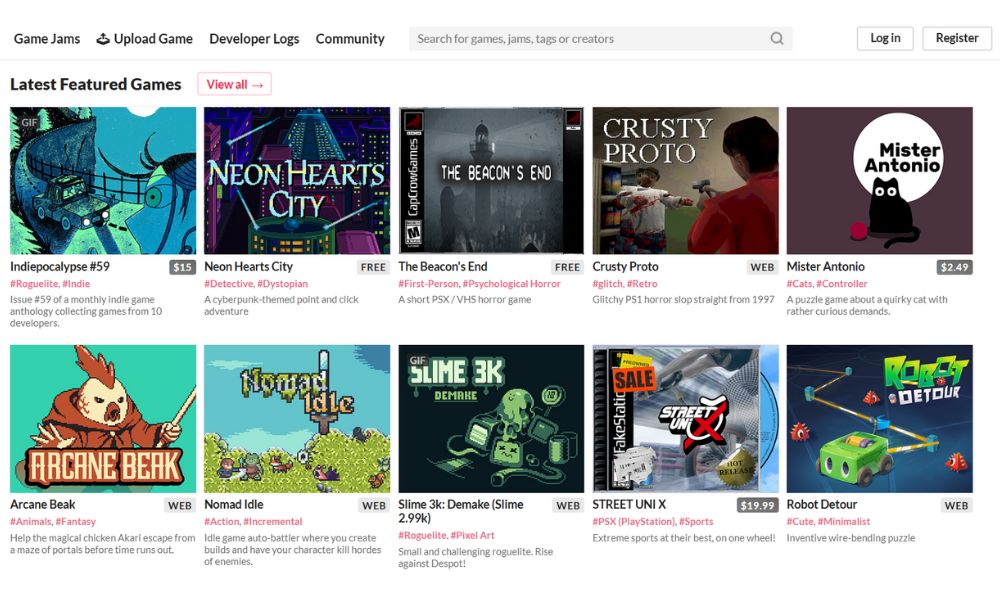1000x600 pixels.
Task: Open the Mister Antonio game thumbnail
Action: point(879,181)
